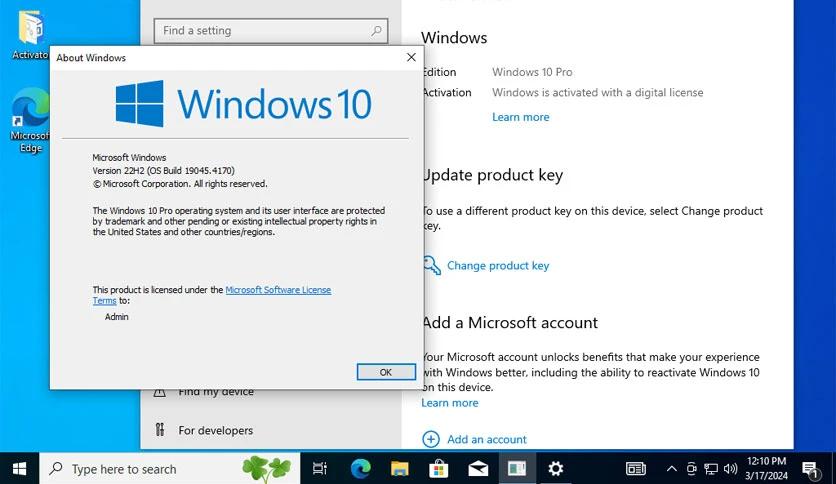Launch Microsoft Edge from the taskbar
This screenshot has width=836, height=484.
(360, 468)
